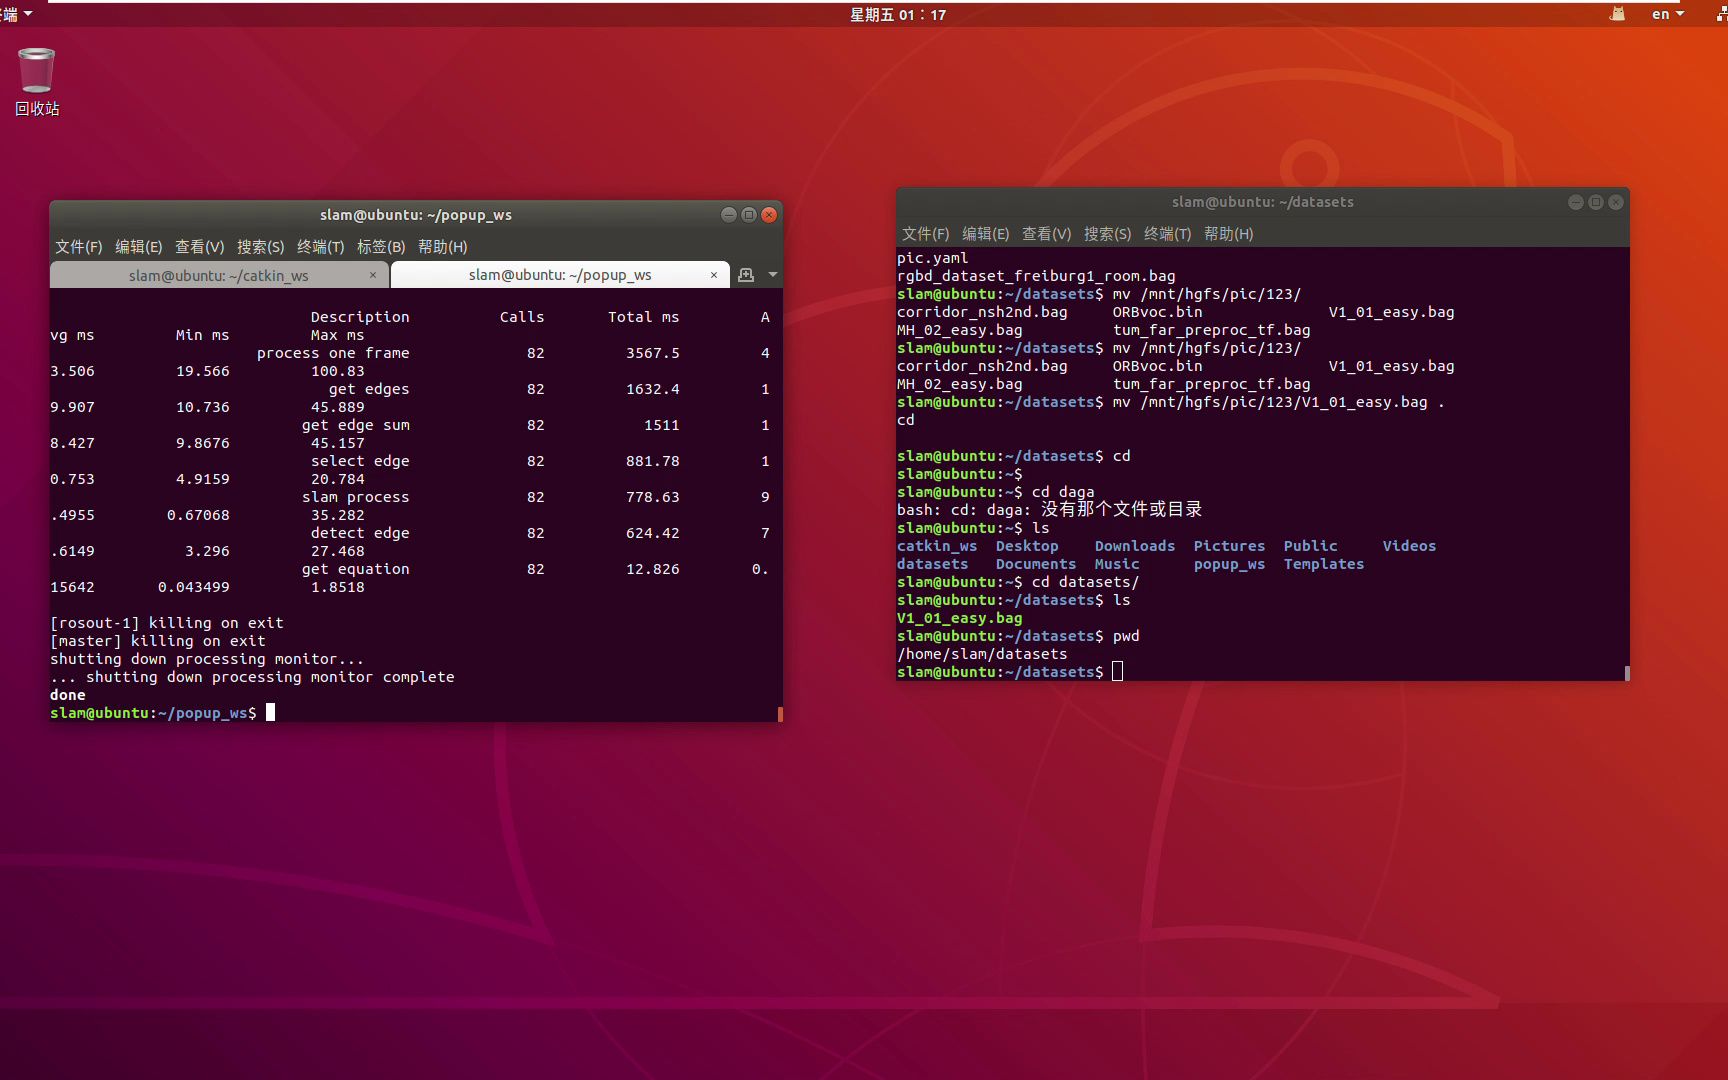1728x1080 pixels.
Task: Click the 'select edge' row text
Action: pyautogui.click(x=360, y=461)
